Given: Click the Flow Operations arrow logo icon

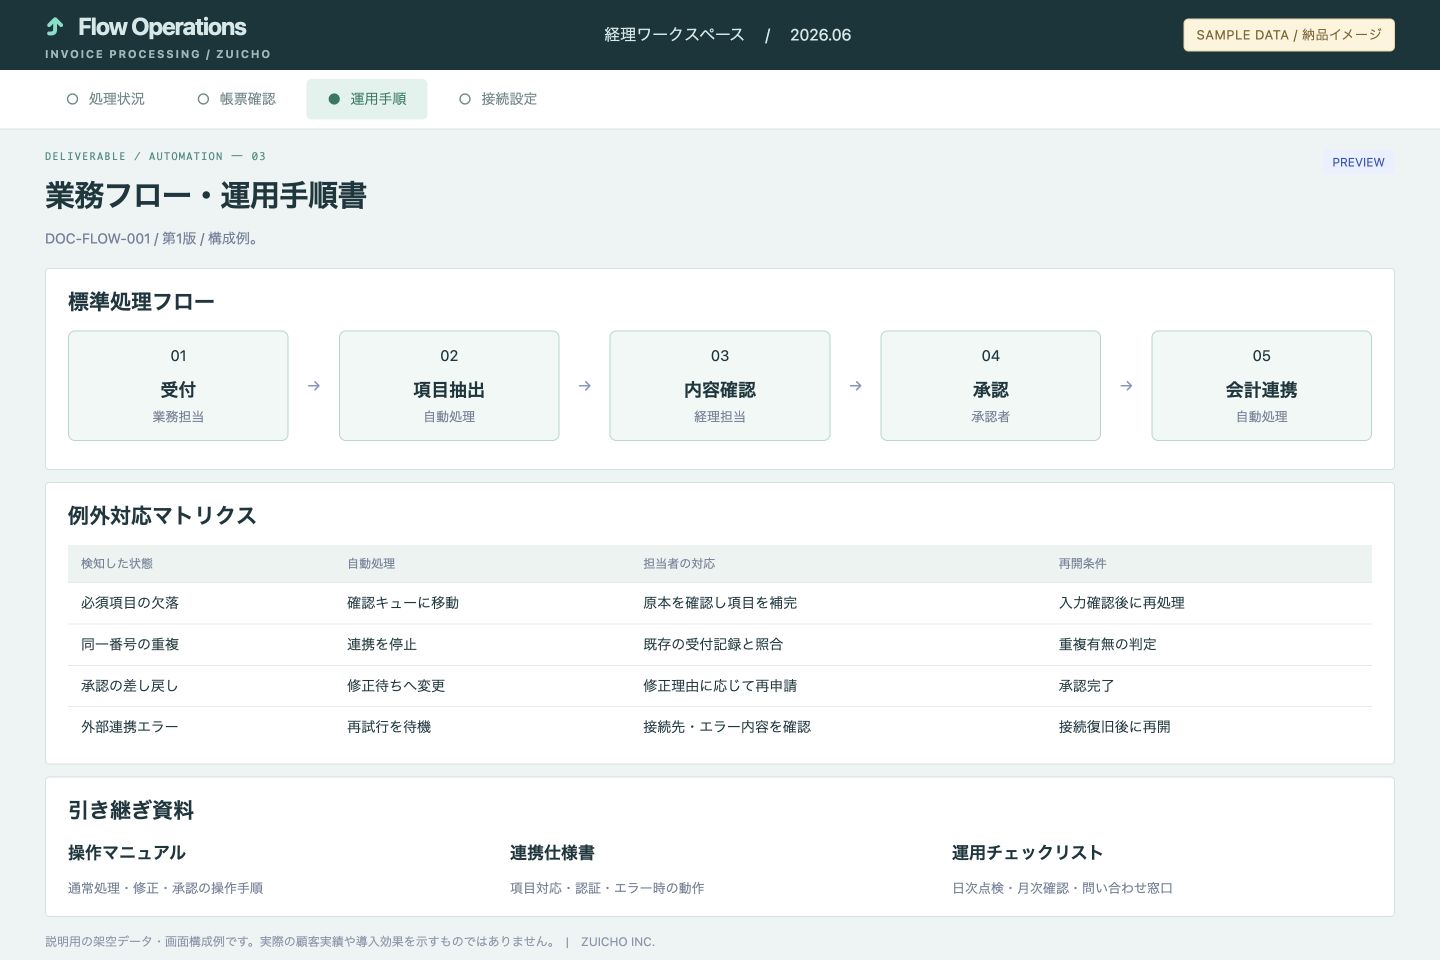Looking at the screenshot, I should coord(55,27).
